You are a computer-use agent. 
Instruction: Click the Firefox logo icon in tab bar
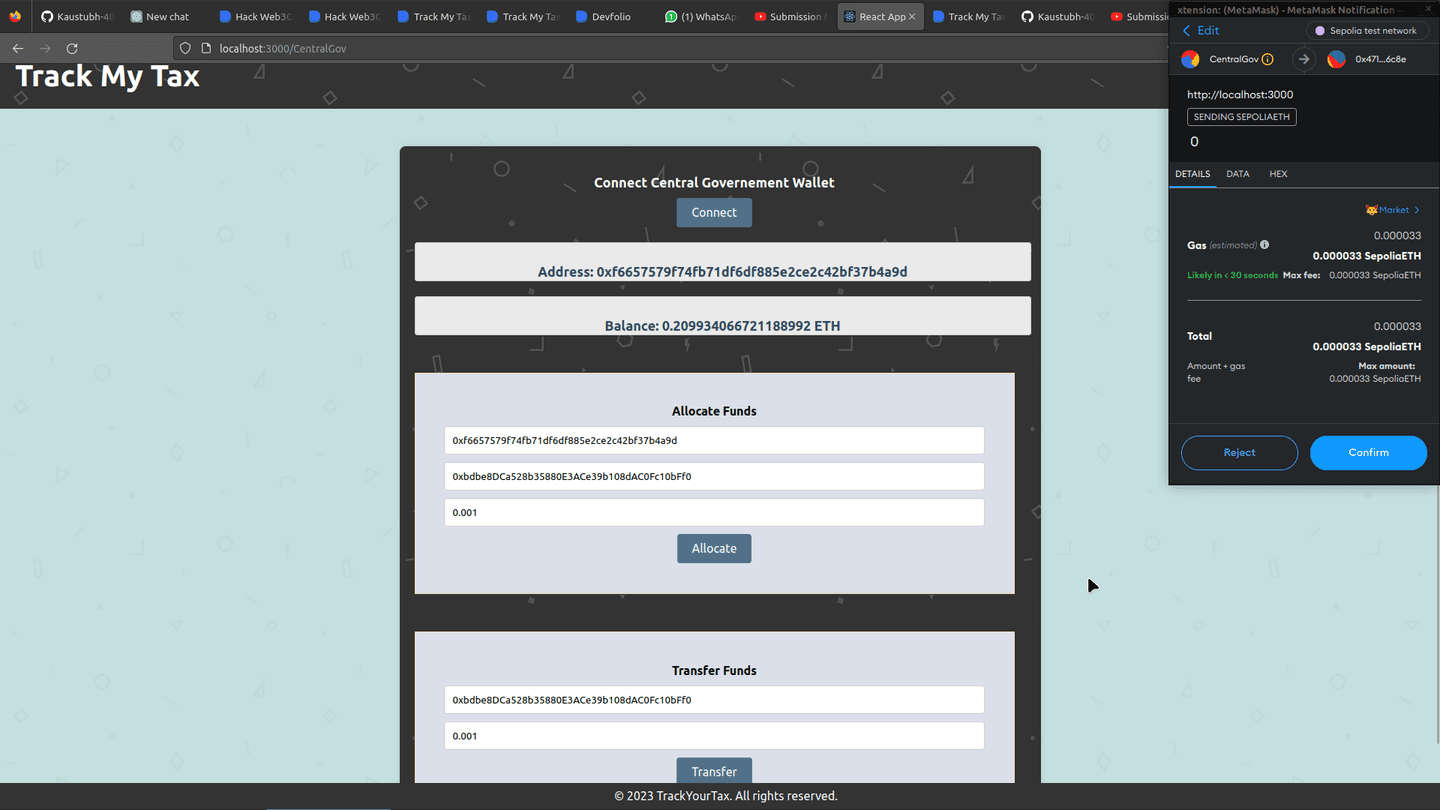point(15,16)
